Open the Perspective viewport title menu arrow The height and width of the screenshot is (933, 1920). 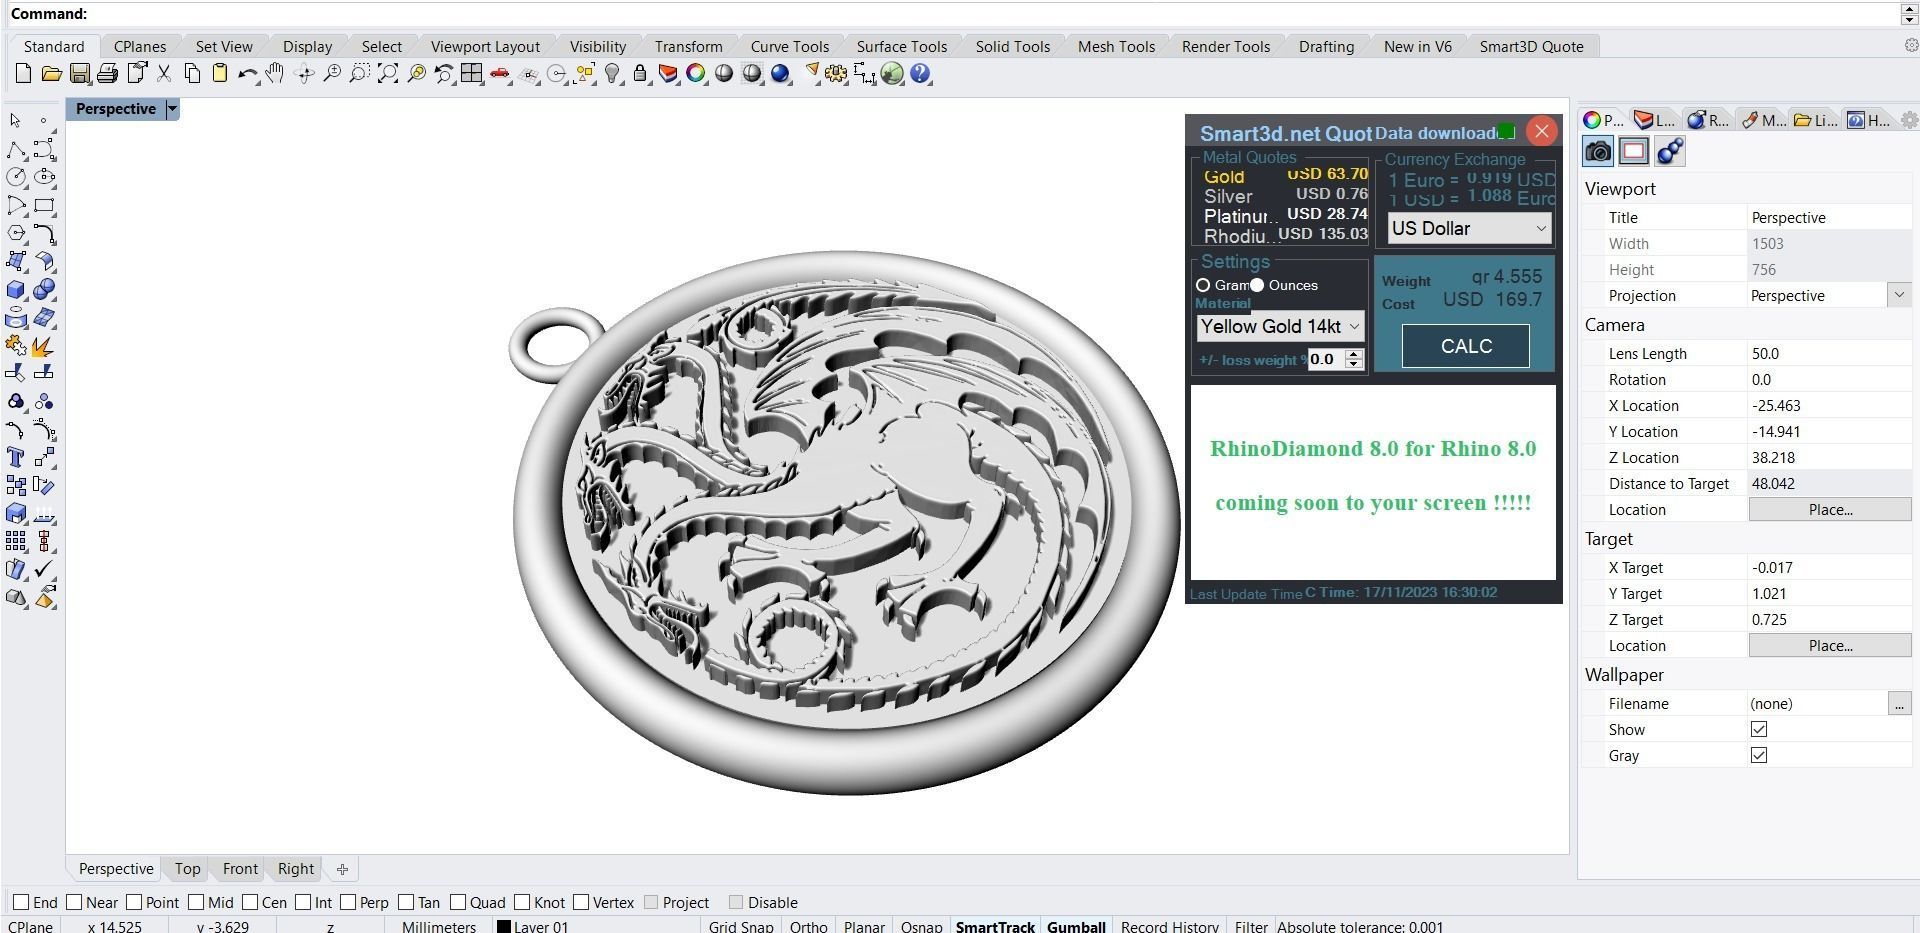pyautogui.click(x=172, y=109)
